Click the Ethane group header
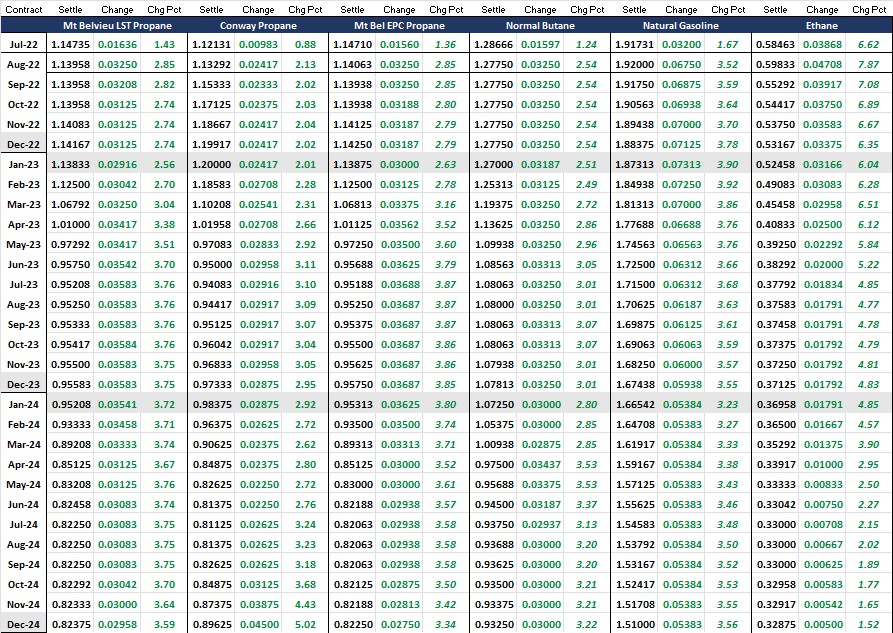 tap(822, 26)
